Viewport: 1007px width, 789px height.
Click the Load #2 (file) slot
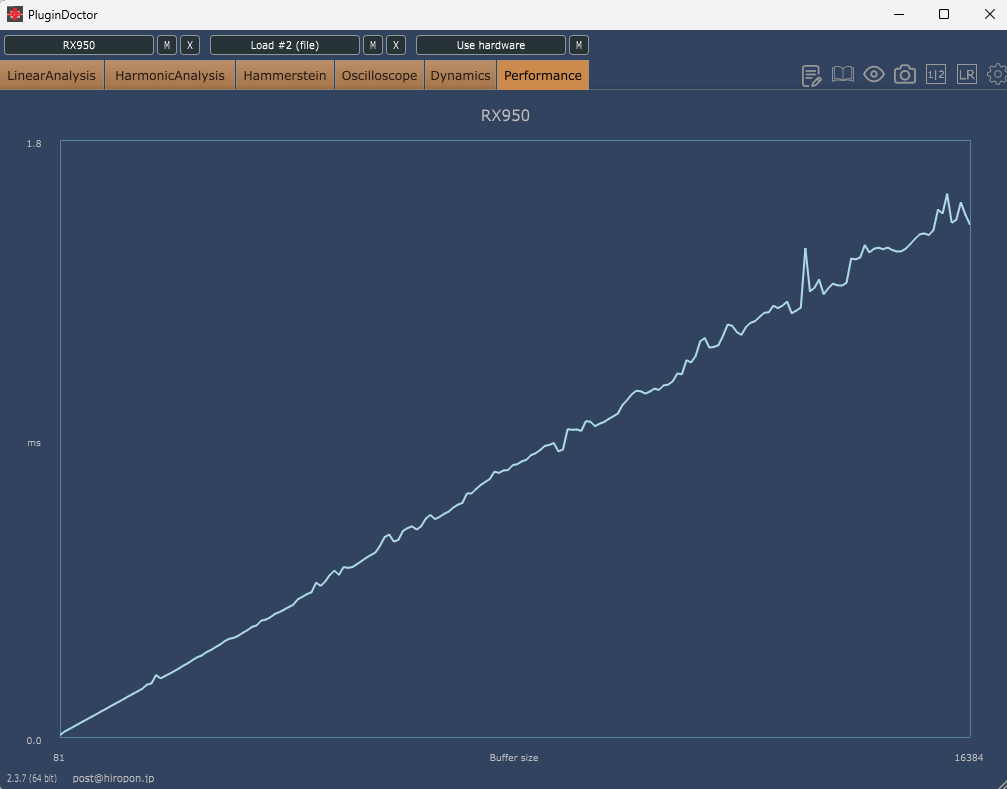point(285,45)
